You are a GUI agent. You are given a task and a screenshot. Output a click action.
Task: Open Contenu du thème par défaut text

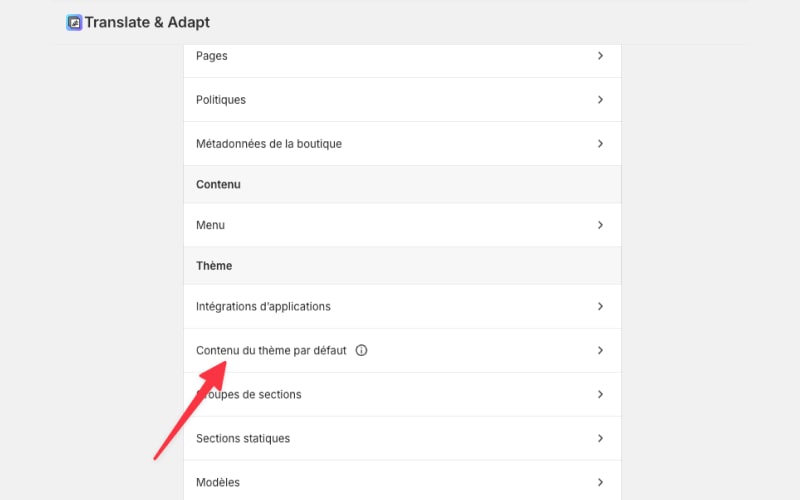[x=271, y=351]
